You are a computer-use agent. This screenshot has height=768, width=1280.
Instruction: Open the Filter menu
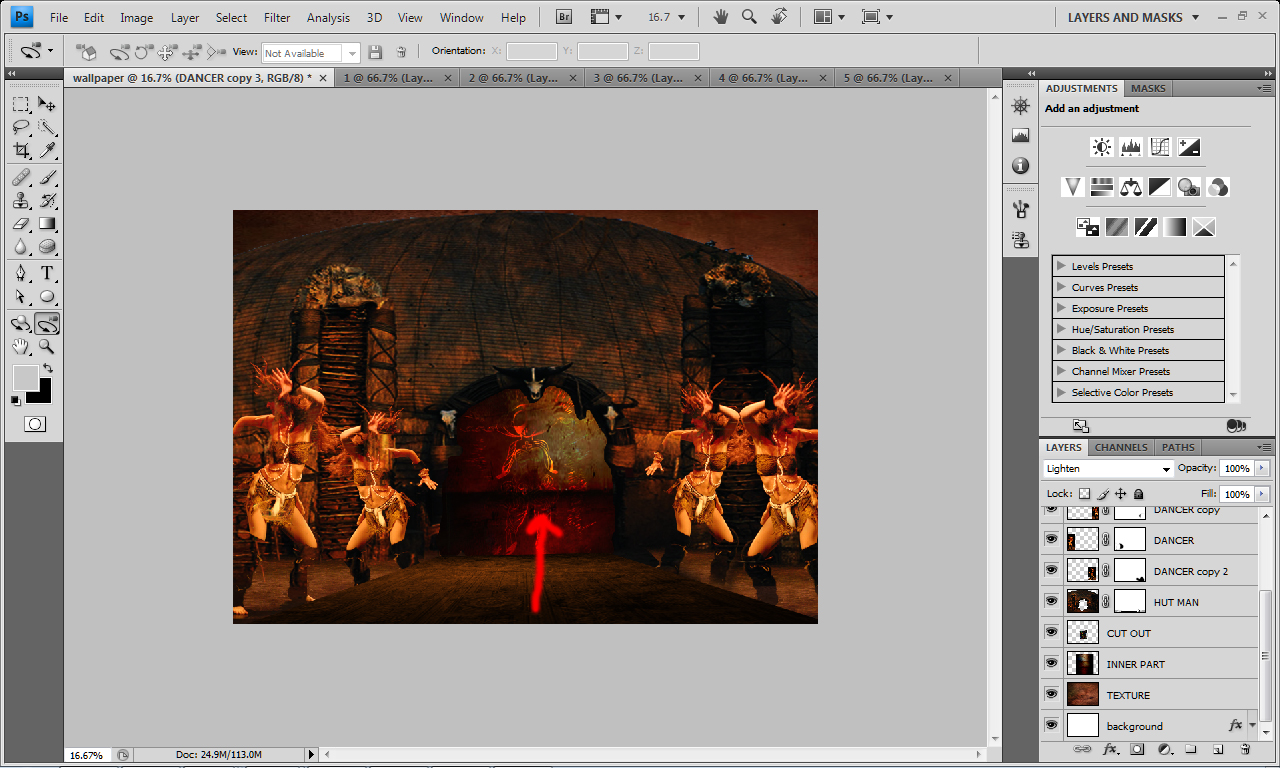pyautogui.click(x=277, y=17)
